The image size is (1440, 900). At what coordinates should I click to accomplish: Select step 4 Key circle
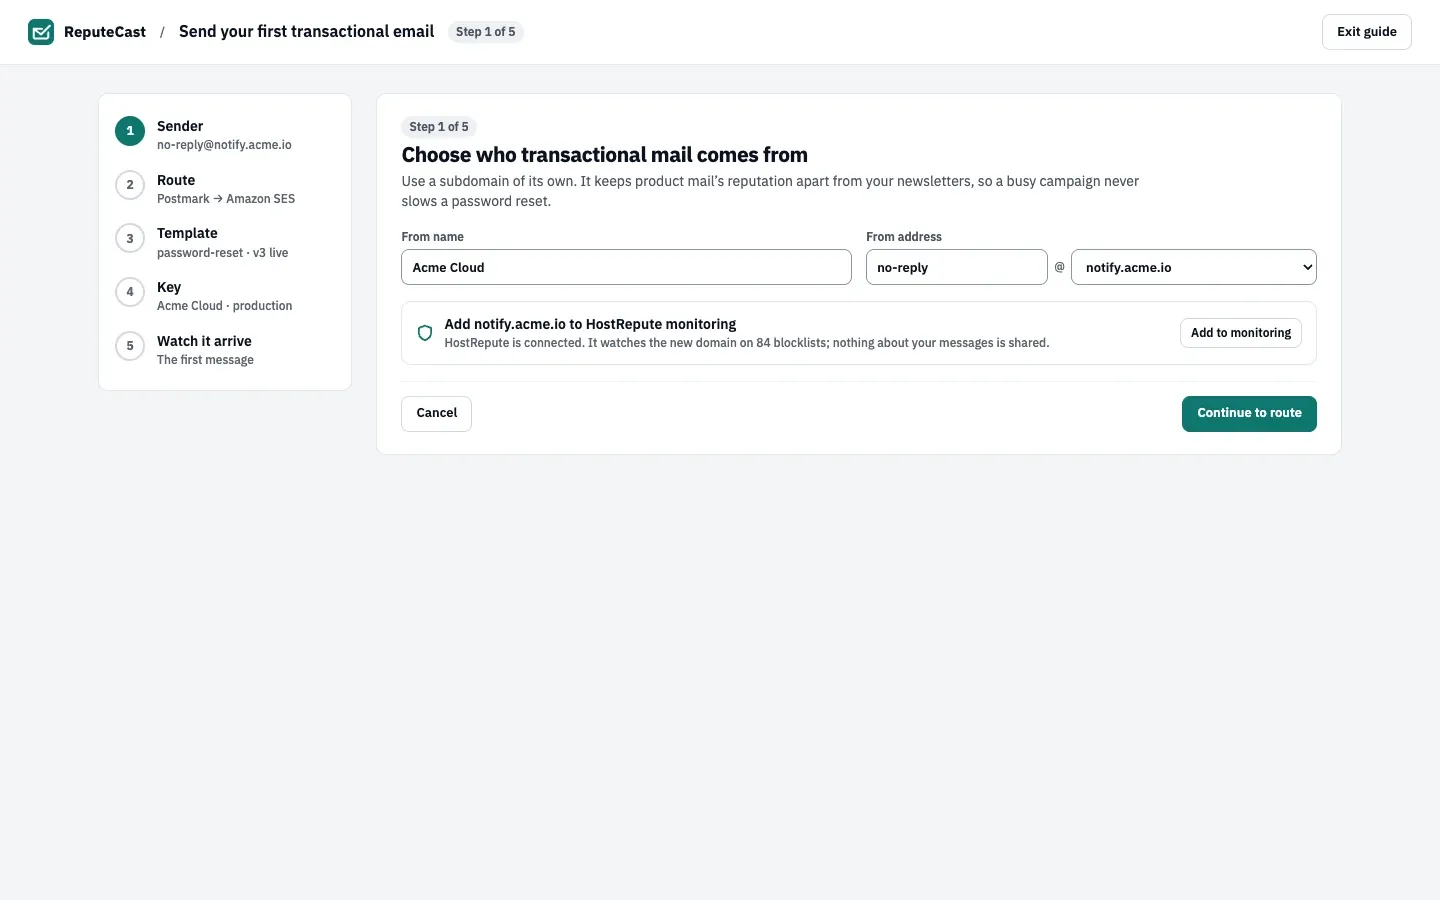(130, 292)
